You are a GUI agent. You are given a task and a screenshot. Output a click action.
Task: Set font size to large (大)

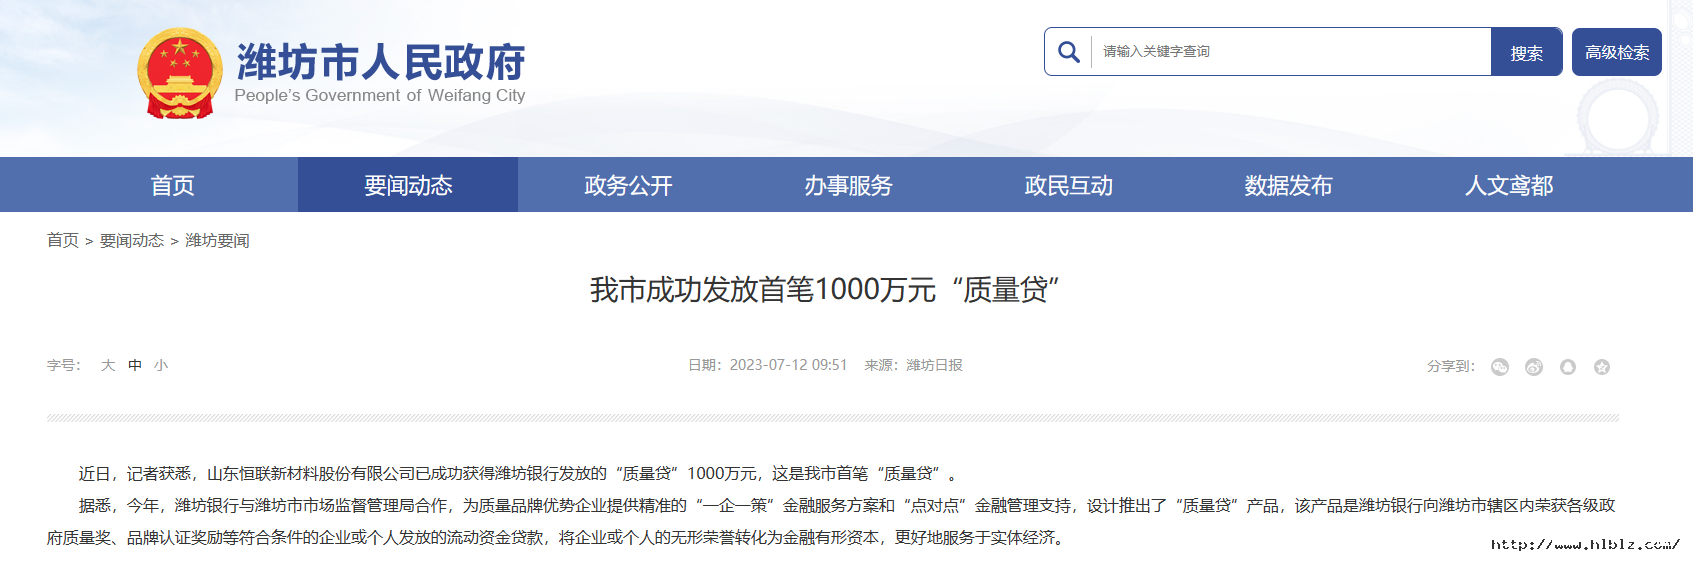[108, 366]
